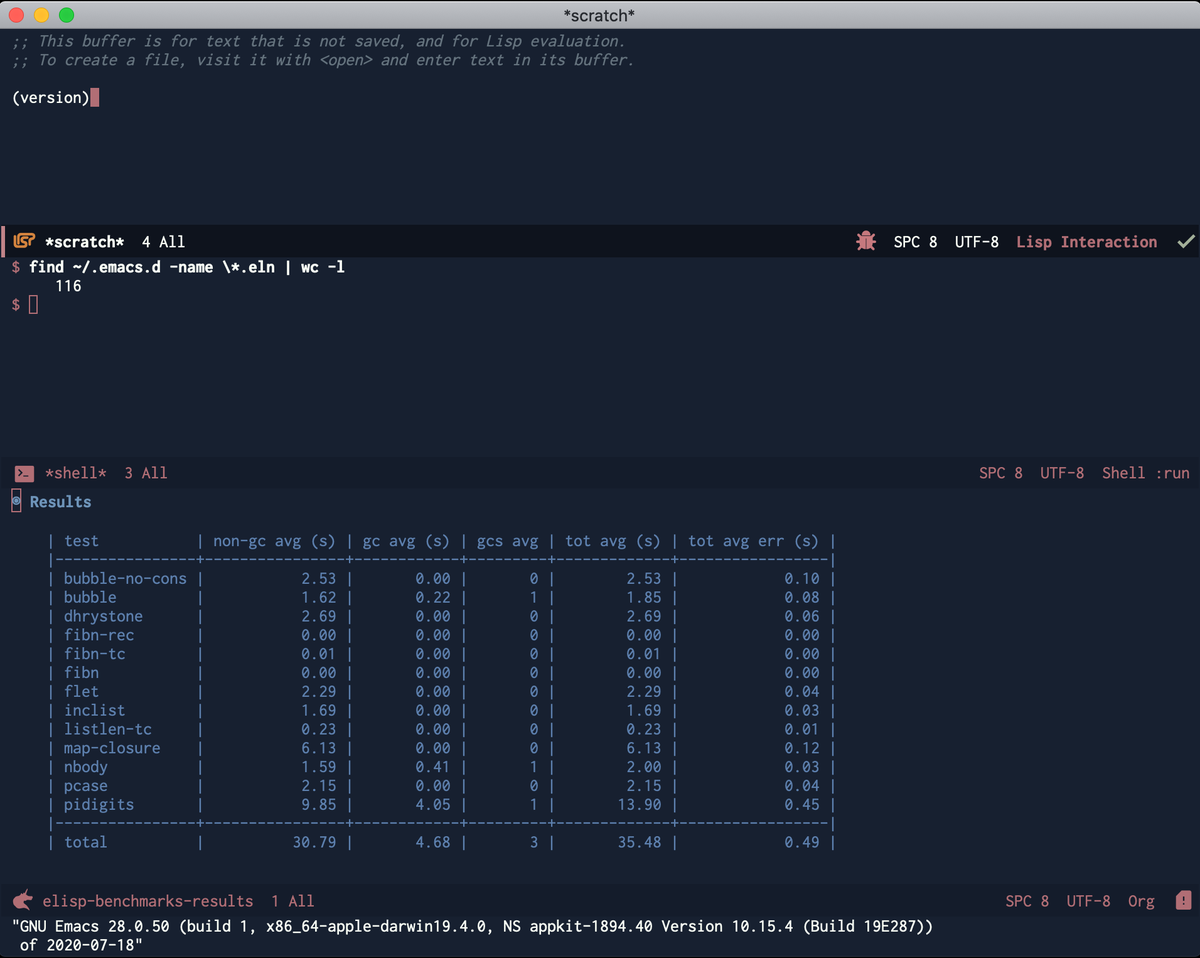Screen dimensions: 1200x958
Task: Click the 'tot avg err (s)' column header
Action: pos(754,541)
